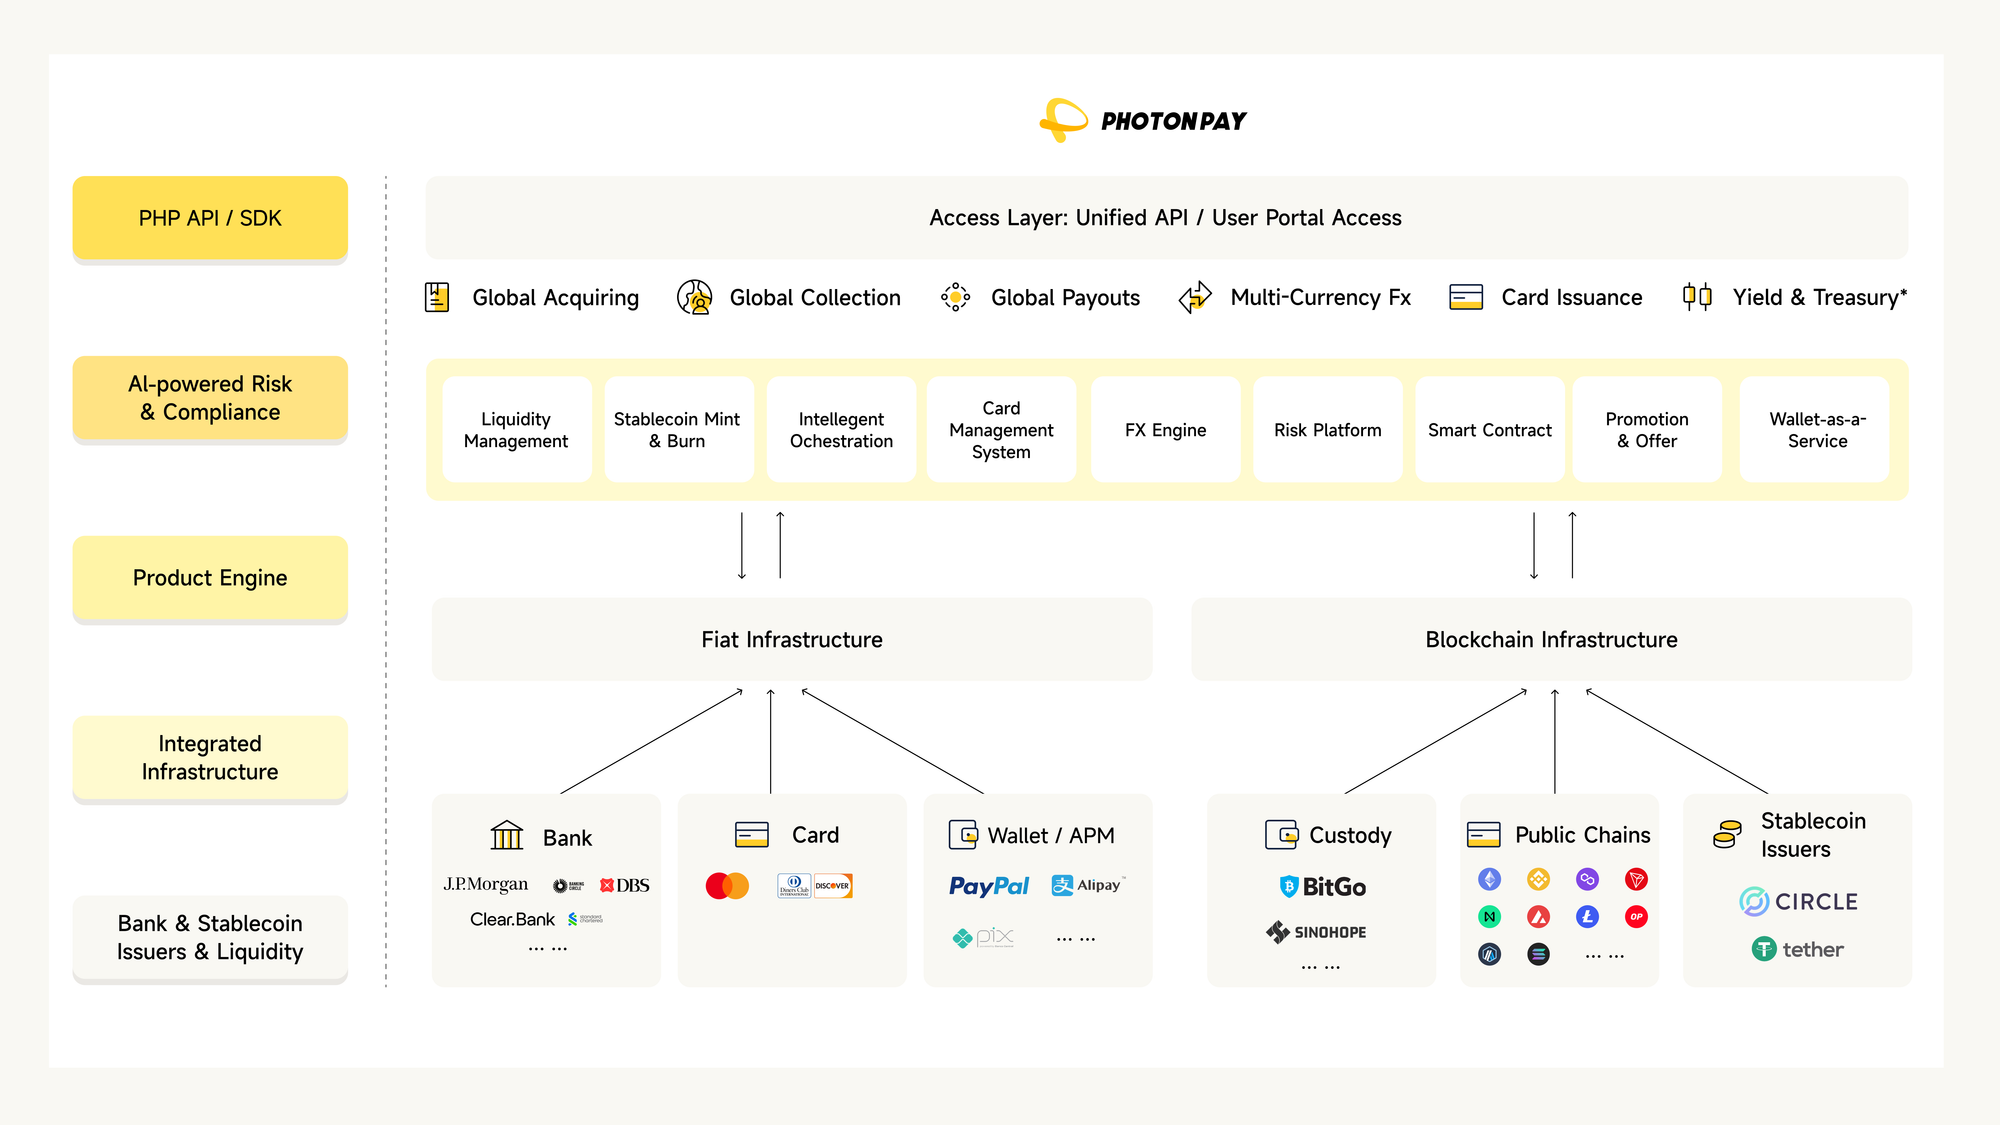Image resolution: width=2000 pixels, height=1125 pixels.
Task: Click the Yield & Treasury candlestick icon
Action: (x=1697, y=297)
